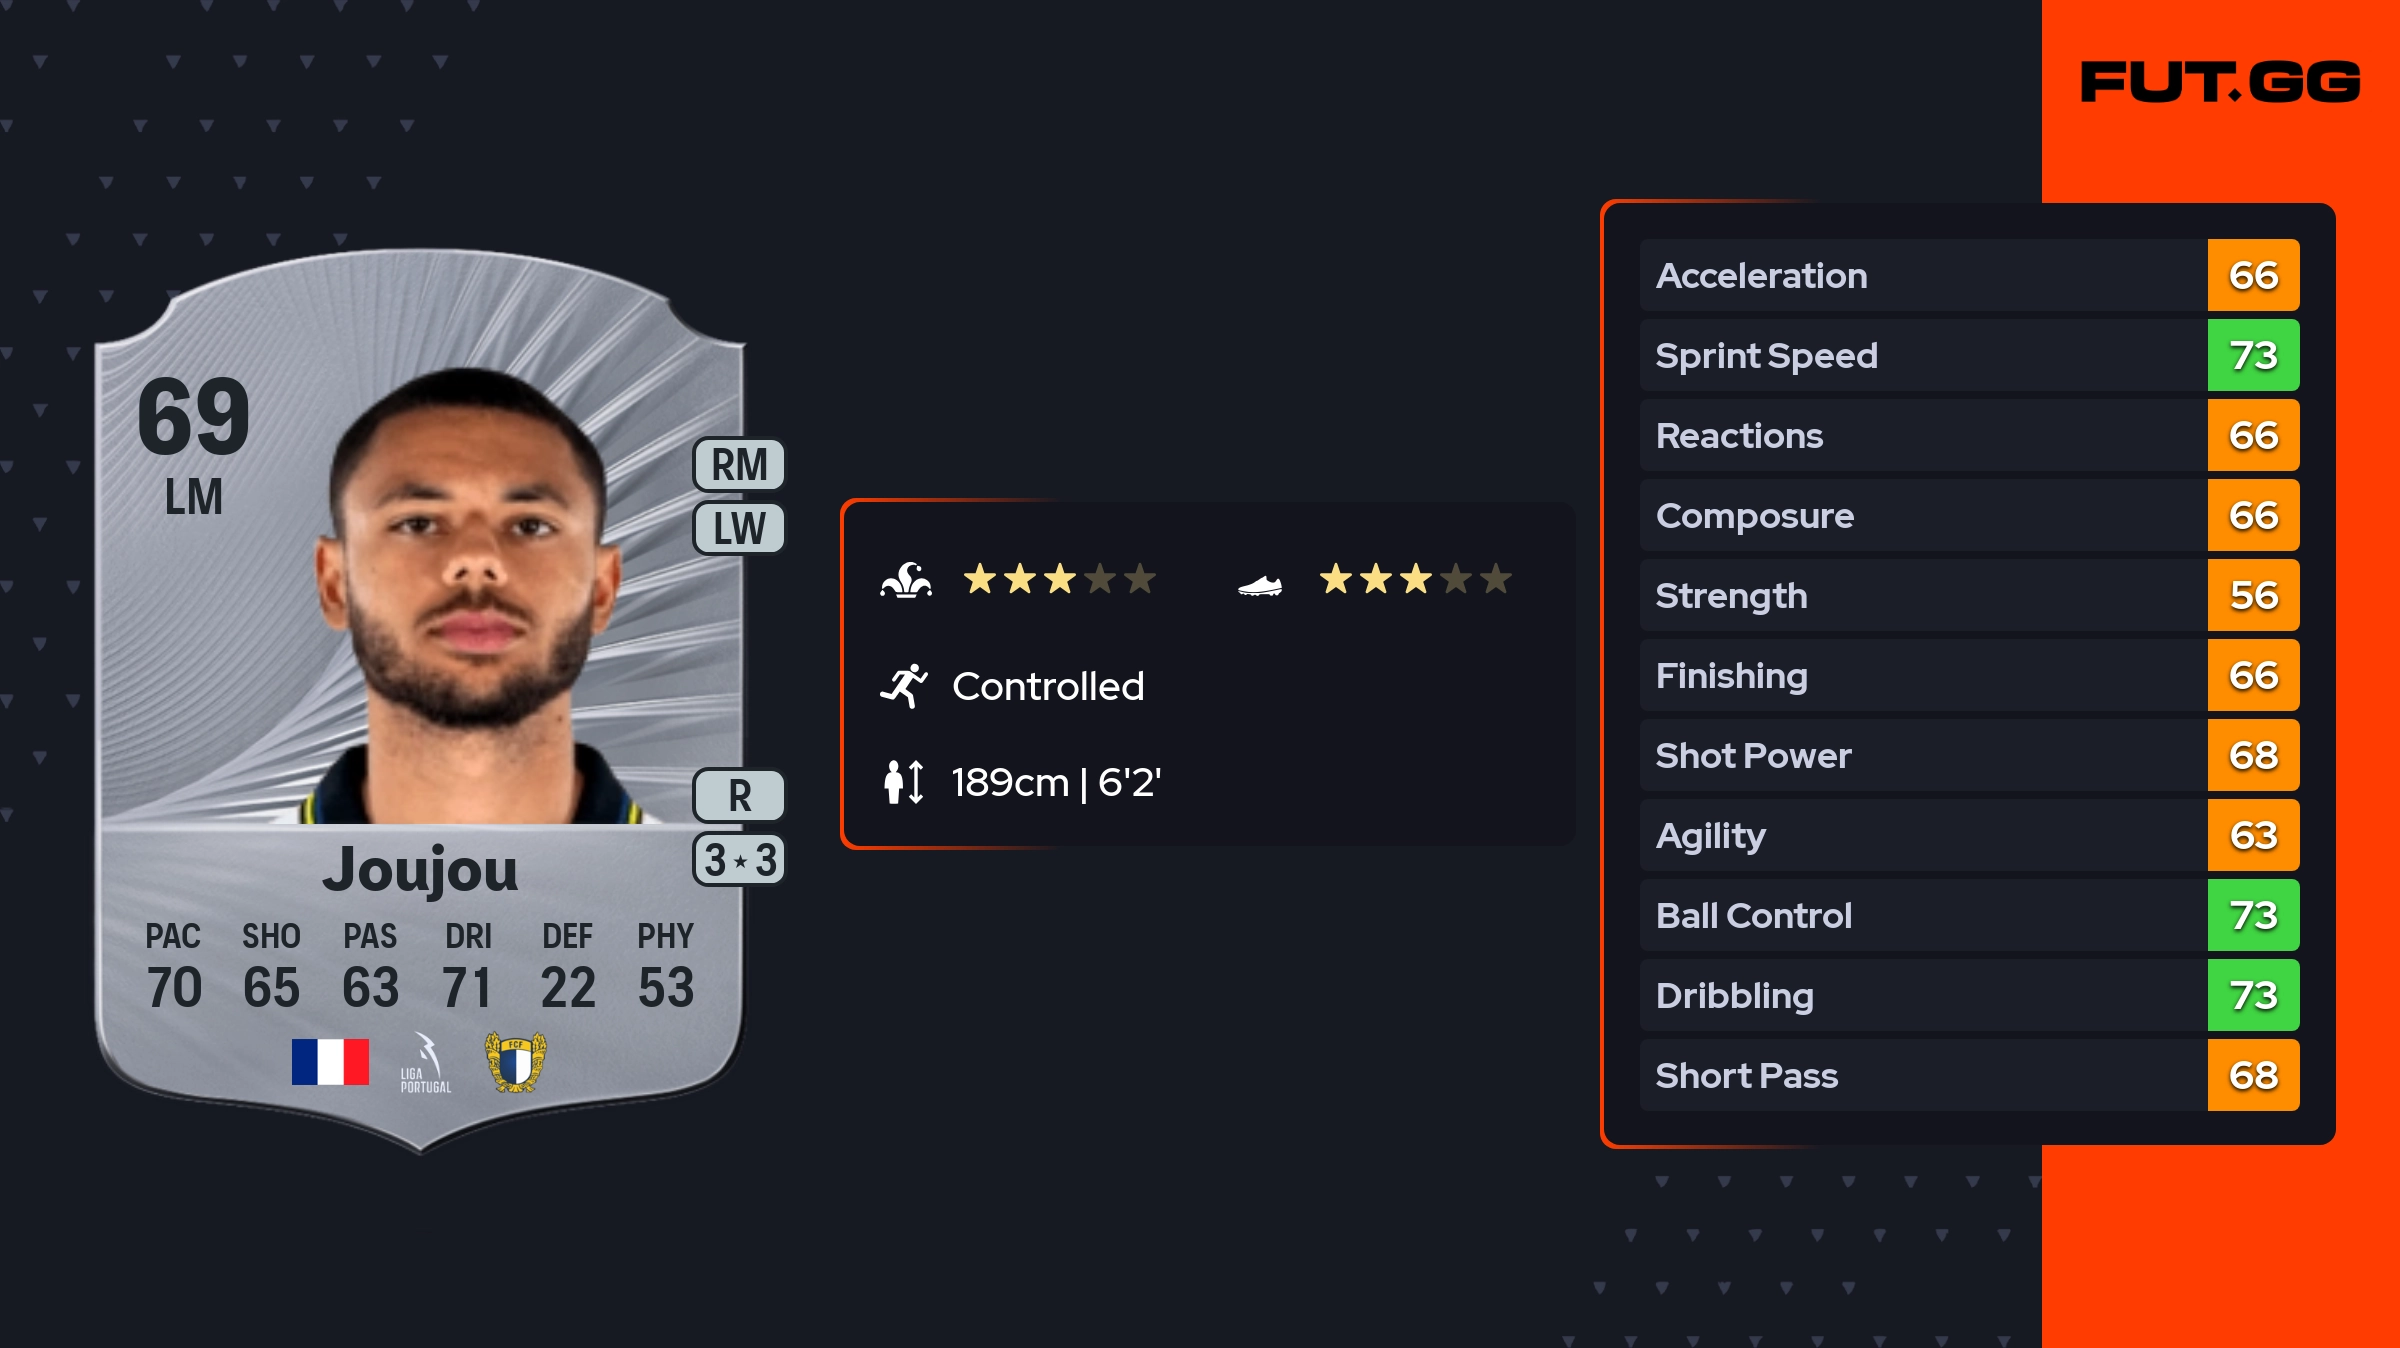The image size is (2400, 1348).
Task: Click the FUT.GG logo
Action: pyautogui.click(x=2220, y=82)
